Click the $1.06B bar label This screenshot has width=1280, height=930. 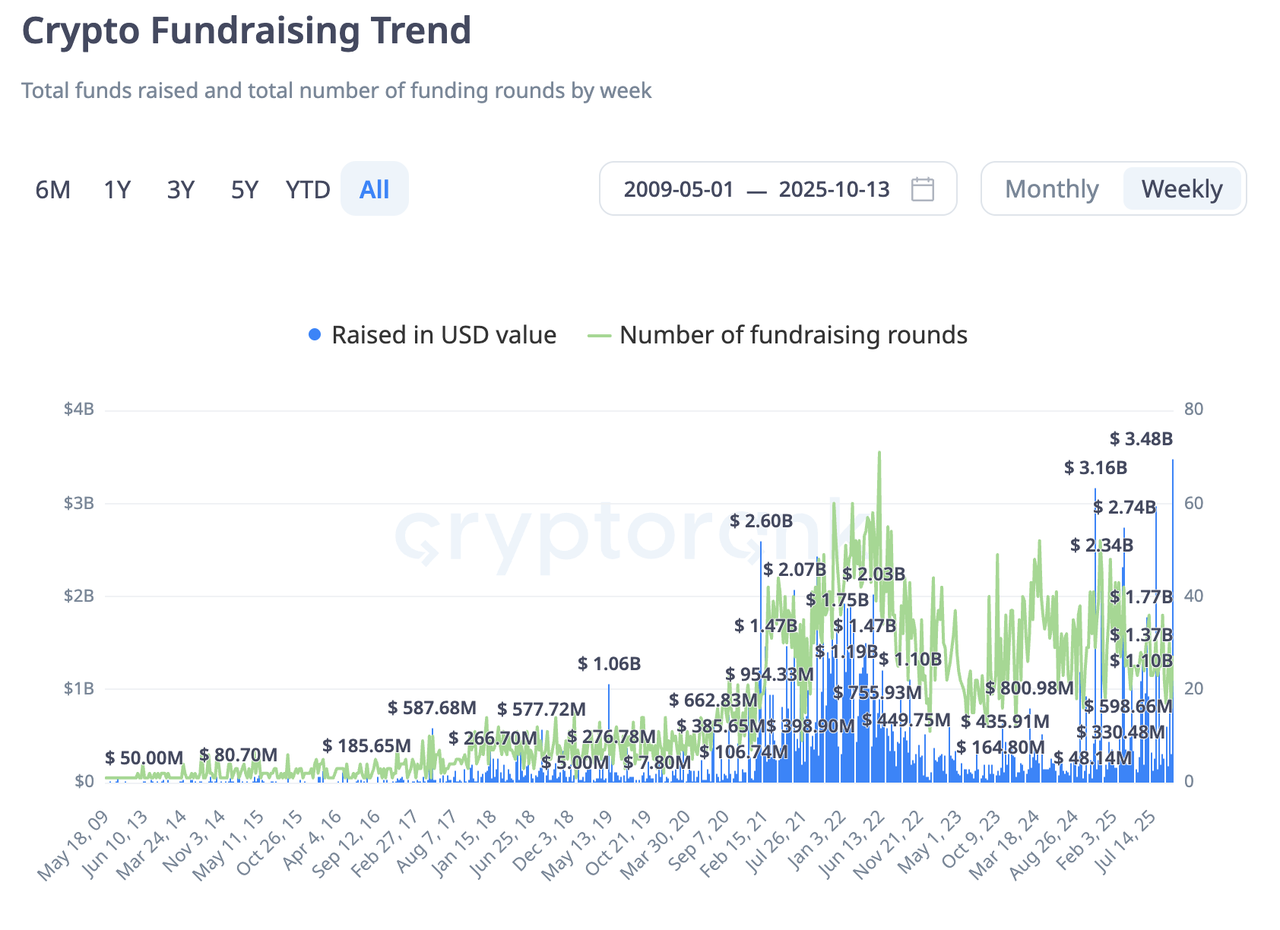609,663
